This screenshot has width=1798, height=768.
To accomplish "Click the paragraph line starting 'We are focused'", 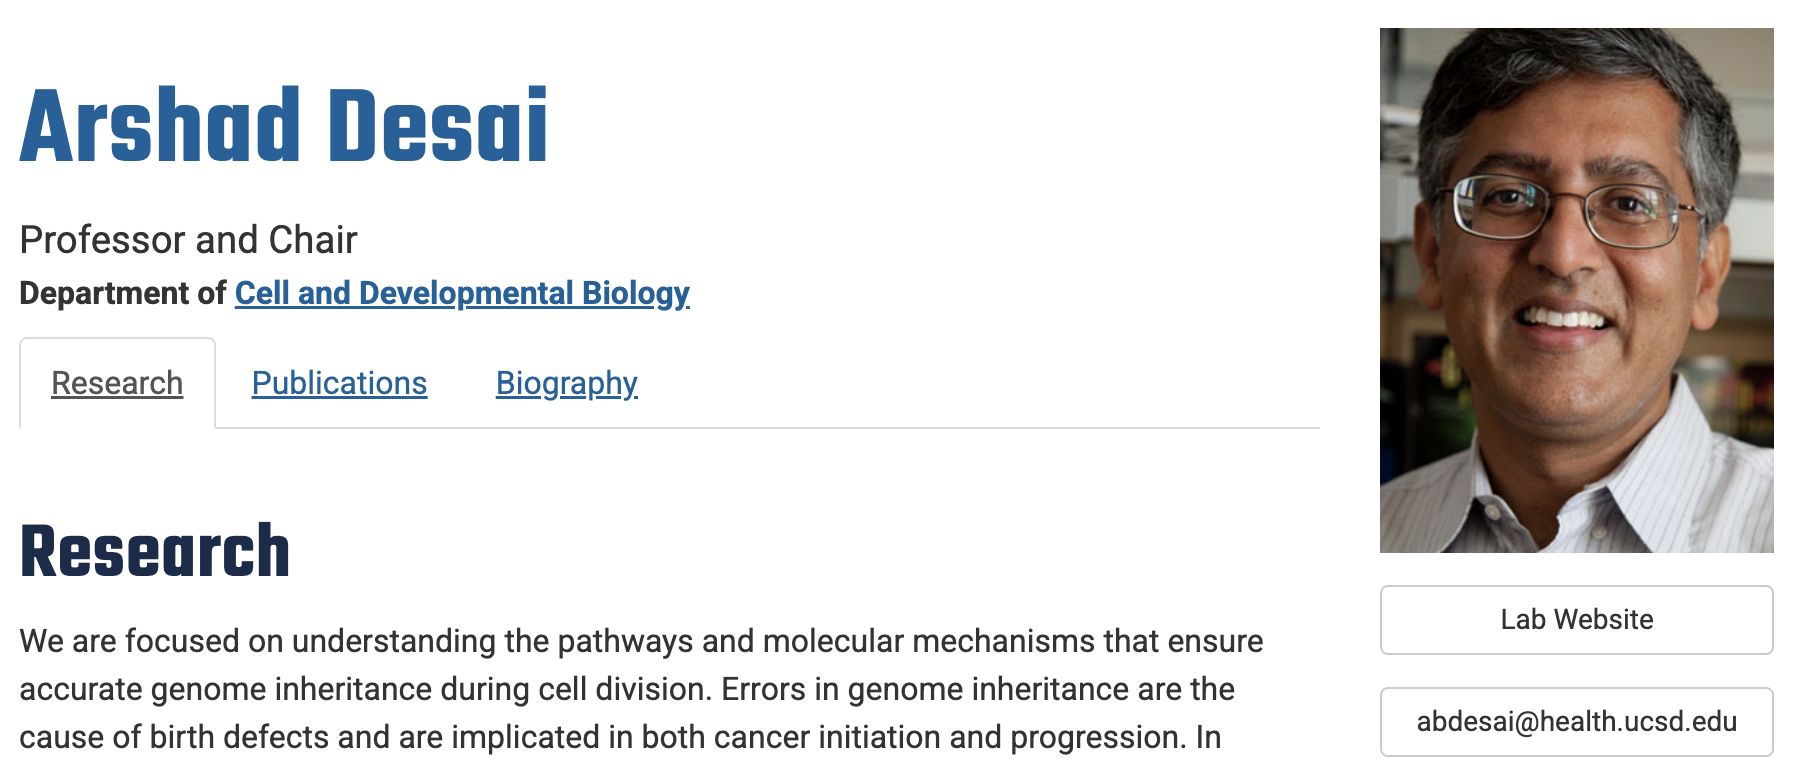I will (641, 641).
